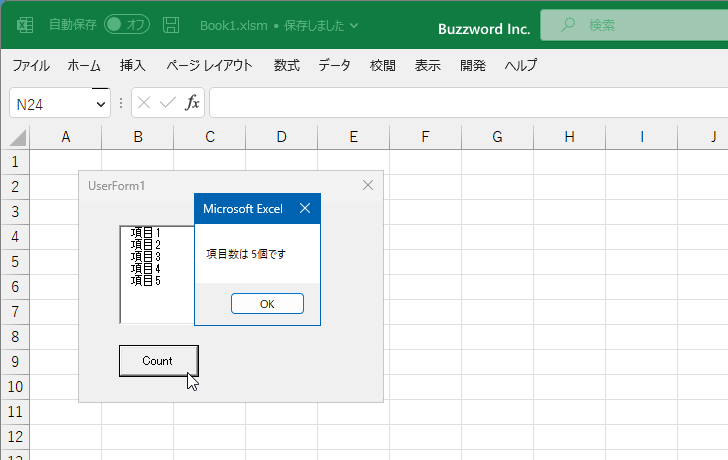
Task: Select row 5 header
Action: (x=15, y=262)
